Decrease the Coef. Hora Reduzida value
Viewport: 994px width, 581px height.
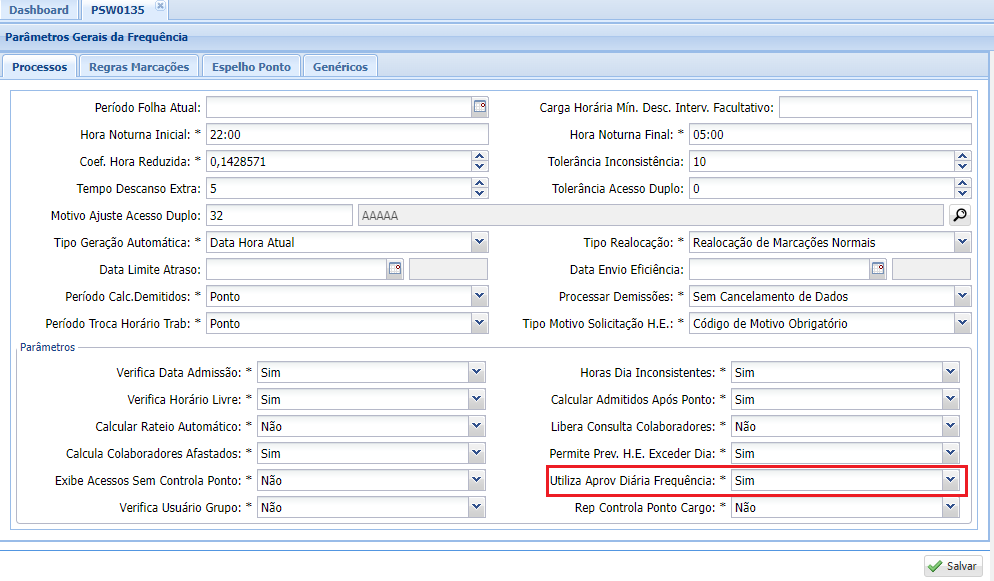click(x=480, y=167)
